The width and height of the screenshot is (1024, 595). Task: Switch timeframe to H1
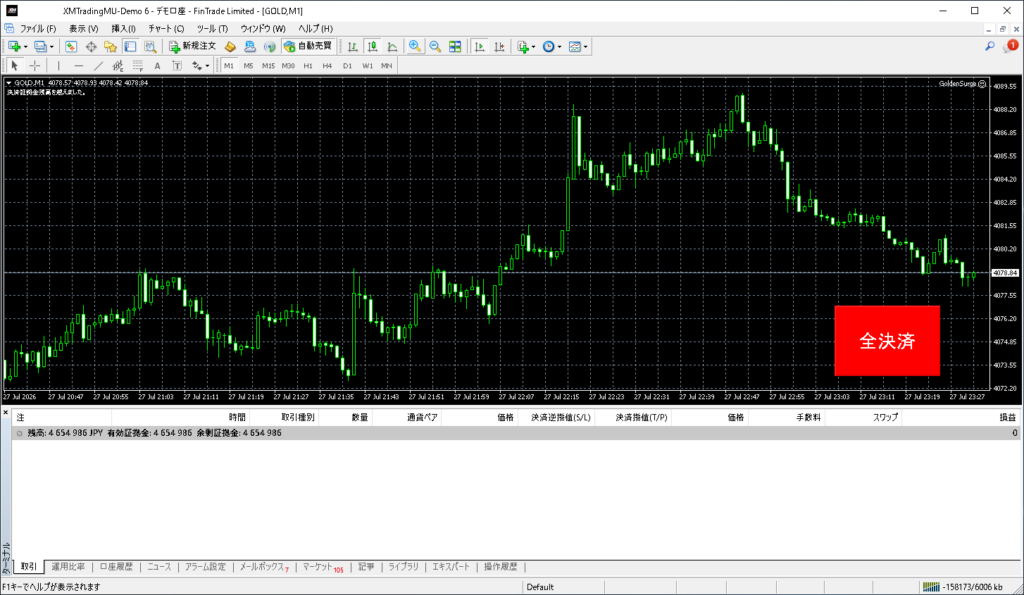point(308,65)
